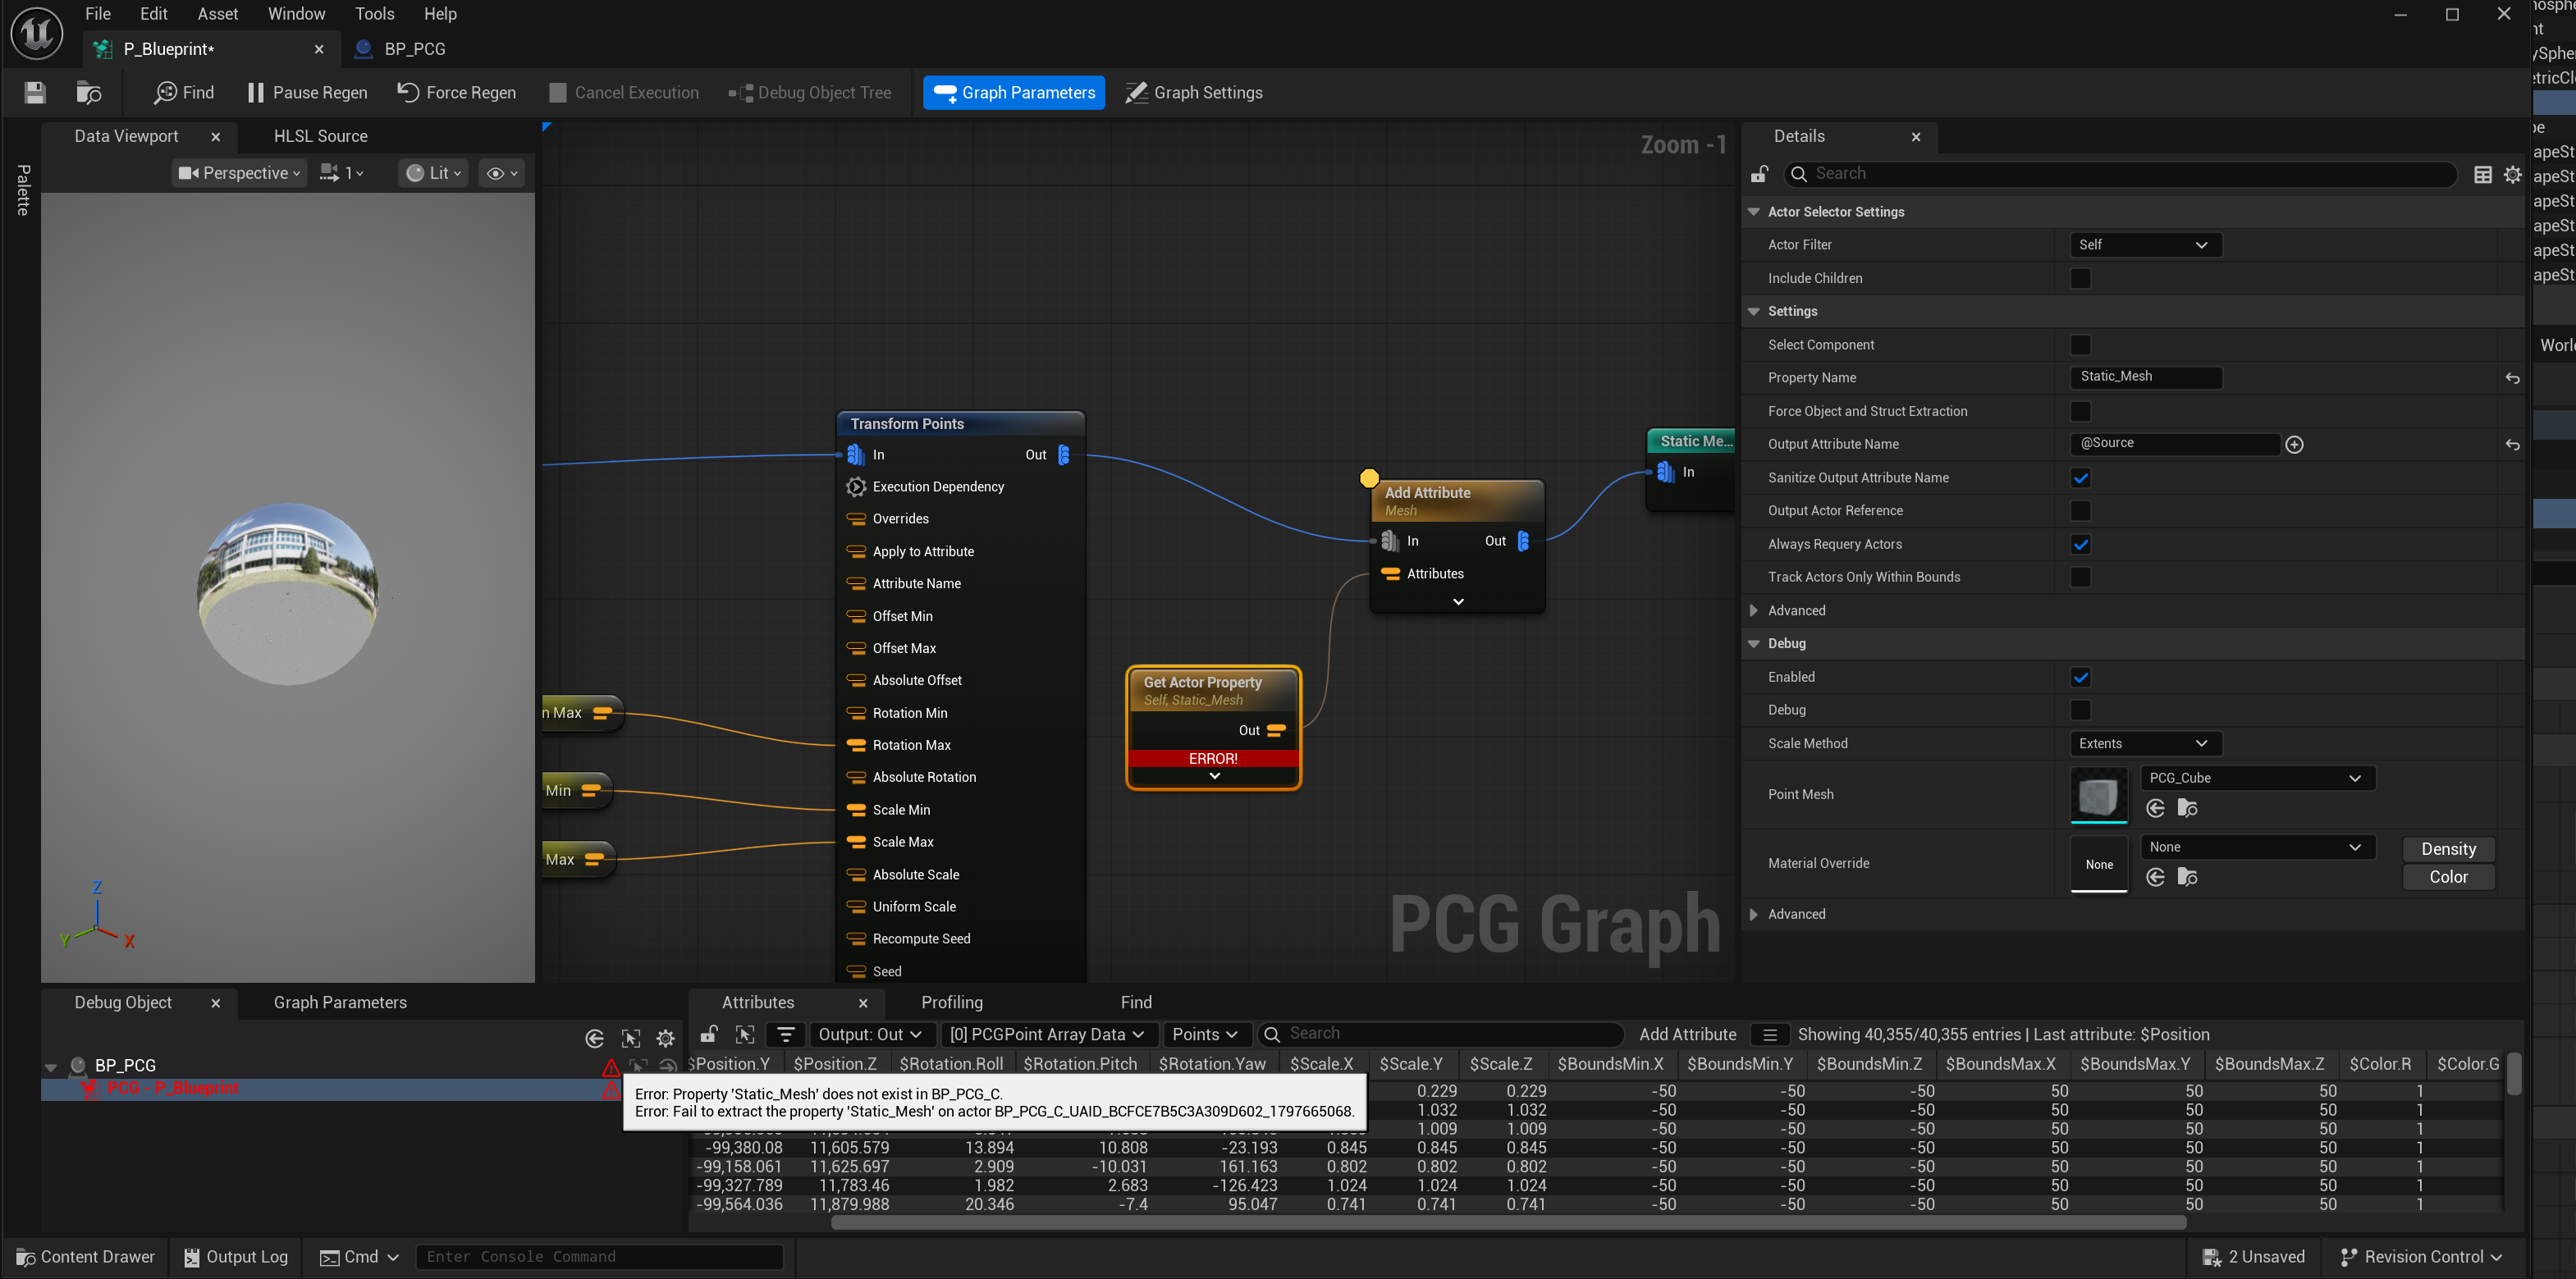2576x1279 pixels.
Task: Use selected asset for Point Mesh
Action: tap(2156, 808)
